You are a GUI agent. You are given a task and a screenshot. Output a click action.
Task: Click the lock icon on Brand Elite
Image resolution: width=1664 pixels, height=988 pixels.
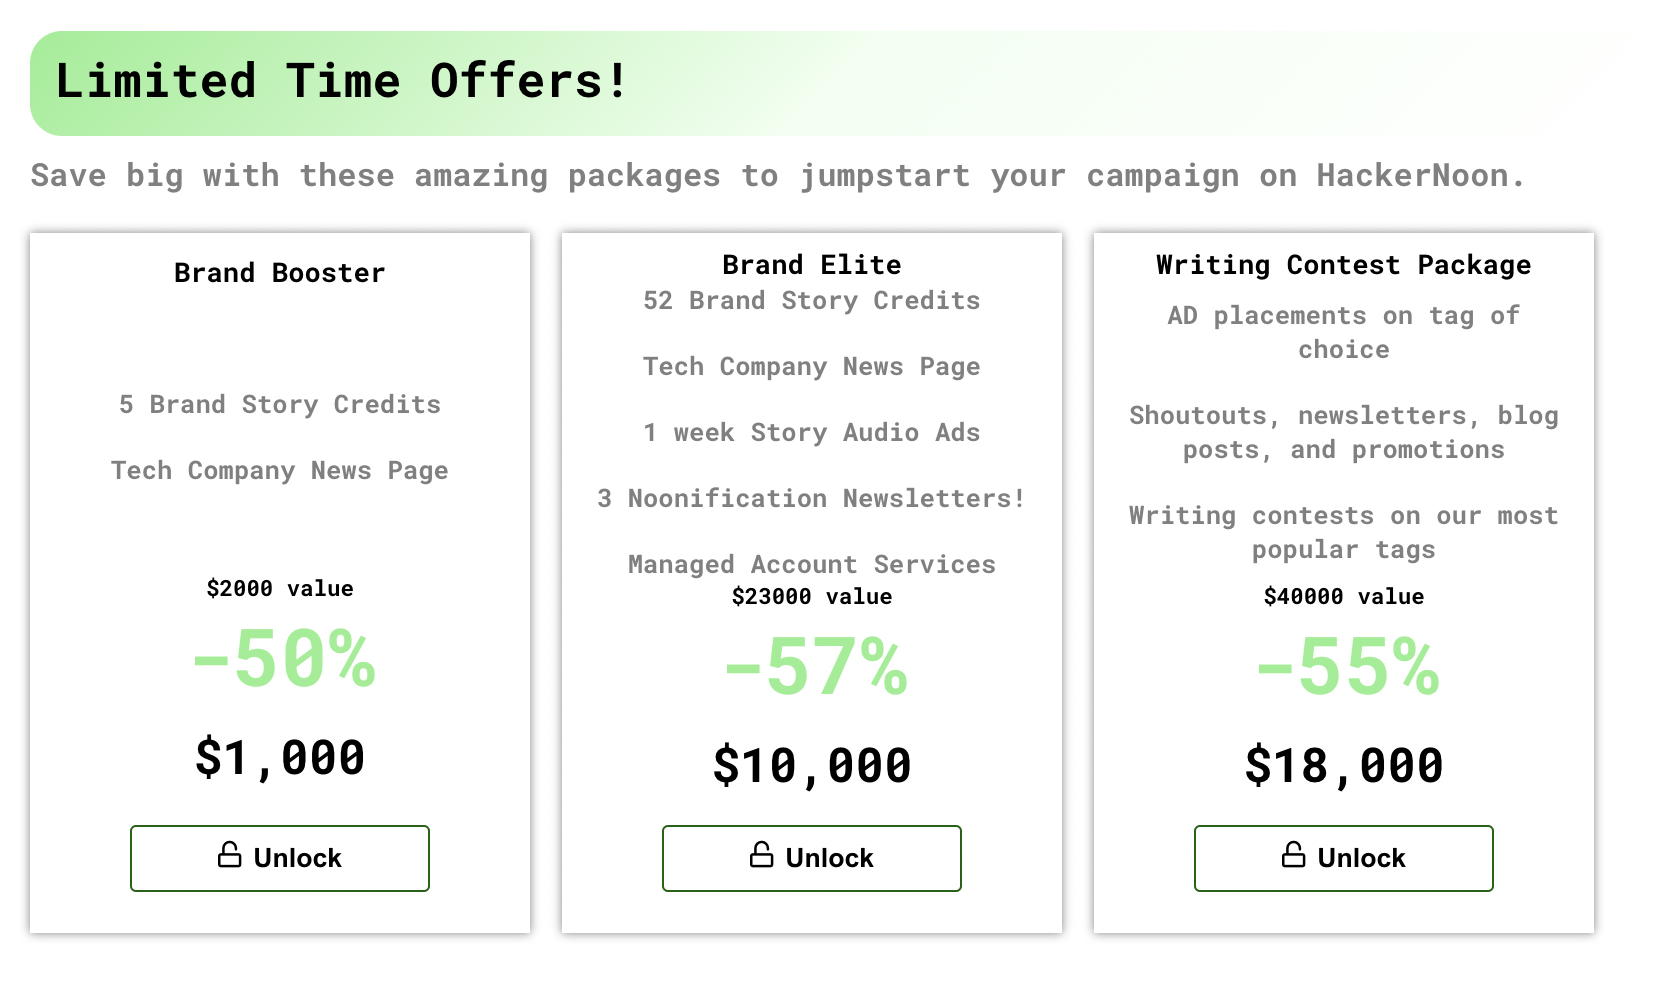tap(762, 855)
